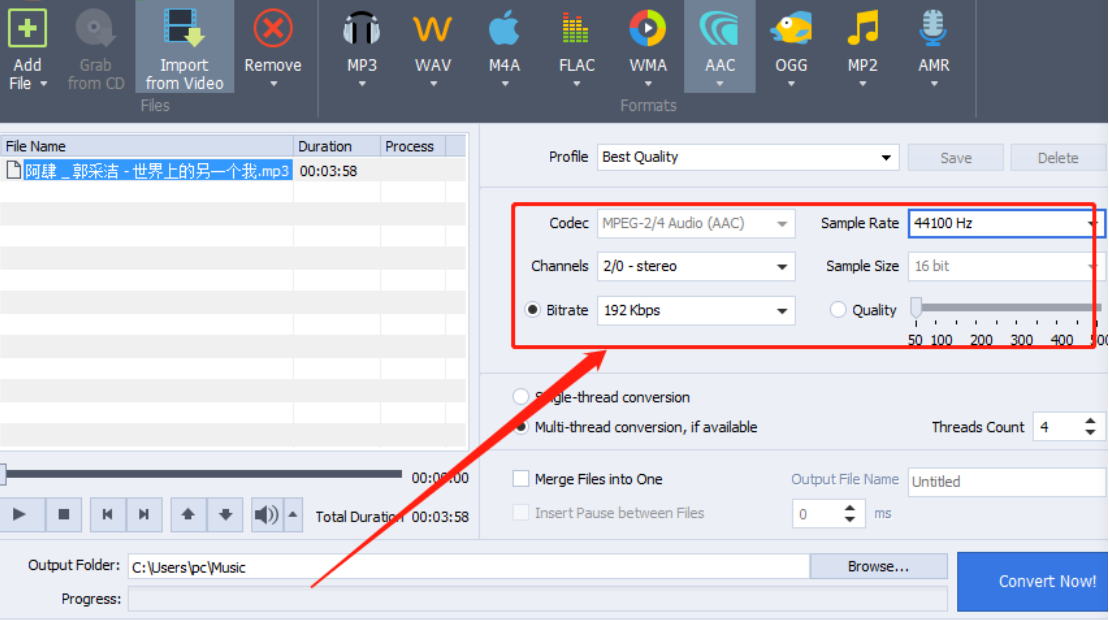Select the AMR format icon
Viewport: 1109px width, 620px height.
click(934, 29)
